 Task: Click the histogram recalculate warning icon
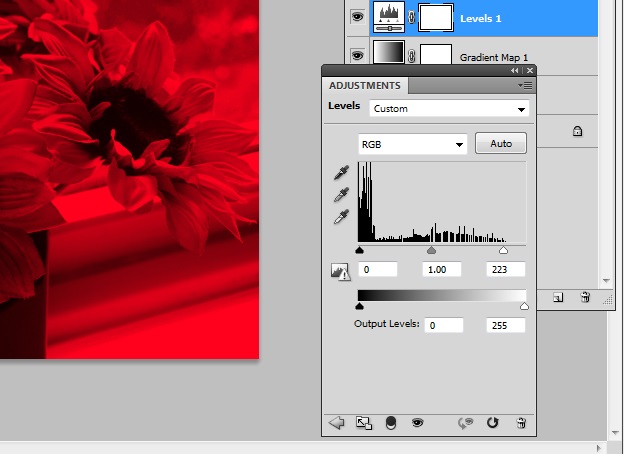[x=338, y=270]
